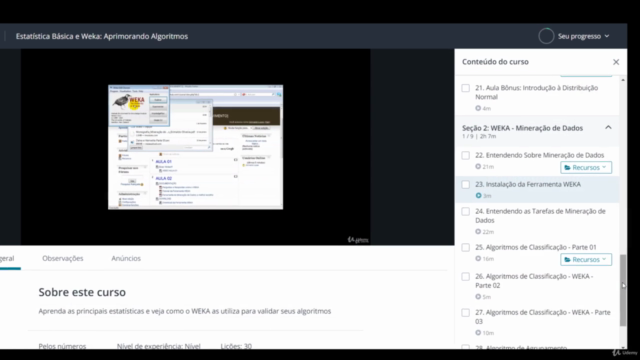
Task: Close the Conteúdo do curso panel
Action: 616,62
